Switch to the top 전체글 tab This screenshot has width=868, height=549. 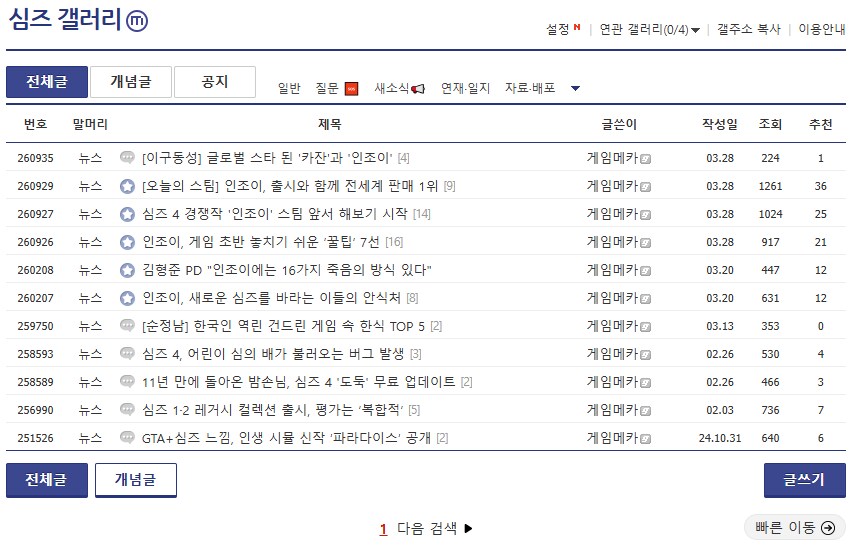coord(47,82)
